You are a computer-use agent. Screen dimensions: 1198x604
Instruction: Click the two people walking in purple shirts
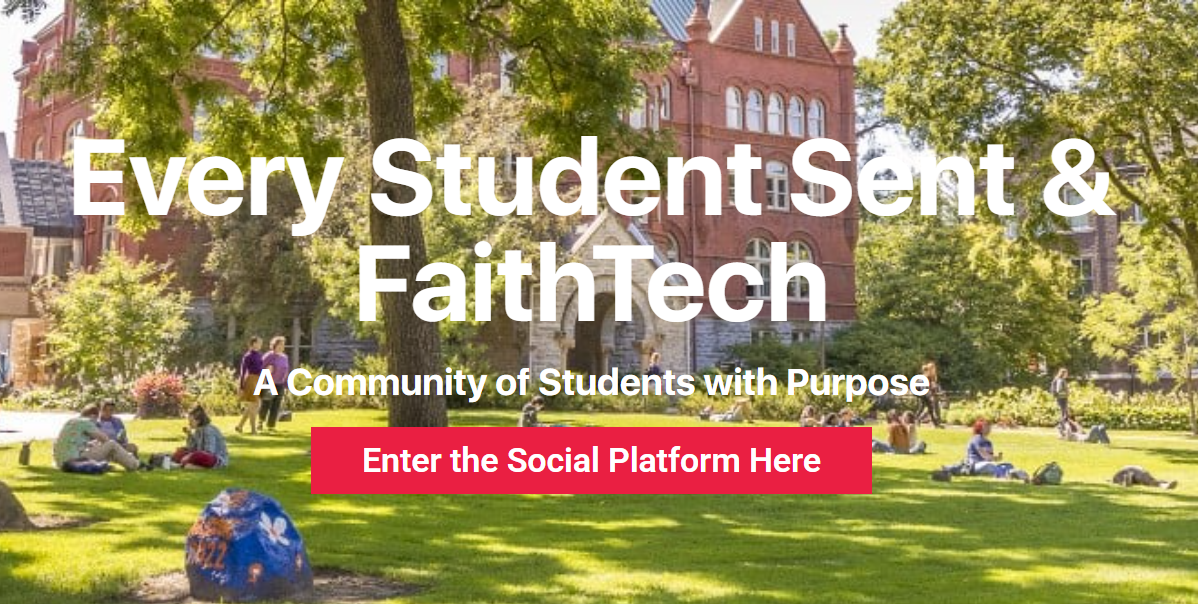[263, 383]
